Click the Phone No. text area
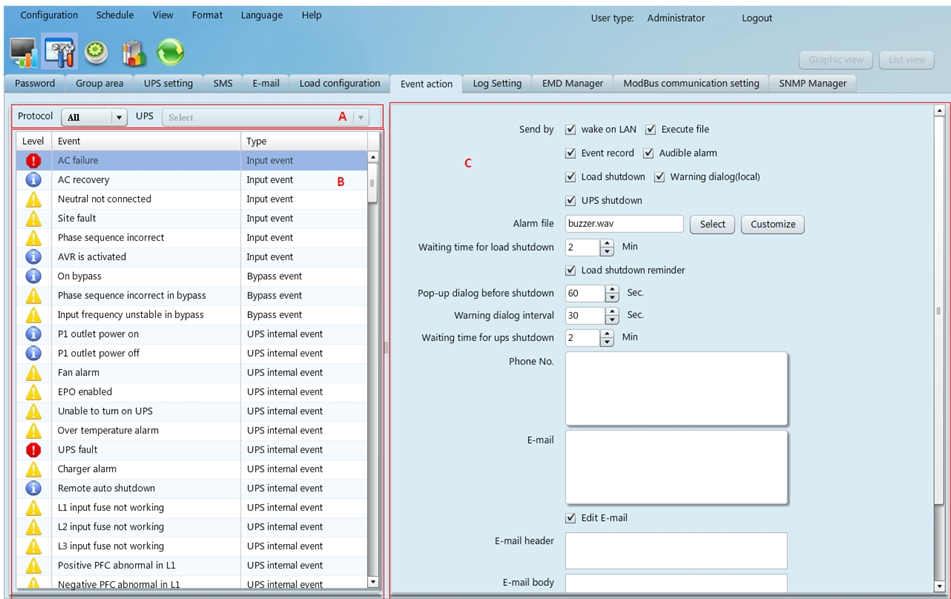The image size is (951, 599). click(676, 389)
